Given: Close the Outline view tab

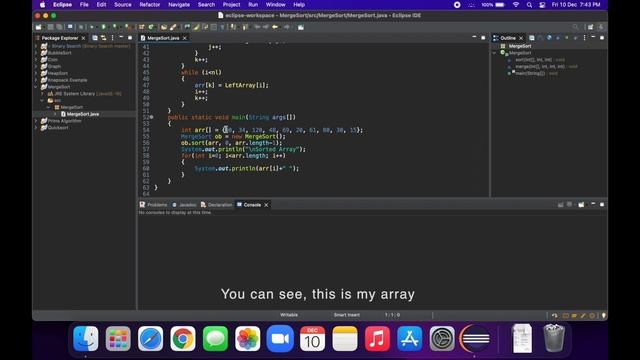Looking at the screenshot, I should point(521,38).
